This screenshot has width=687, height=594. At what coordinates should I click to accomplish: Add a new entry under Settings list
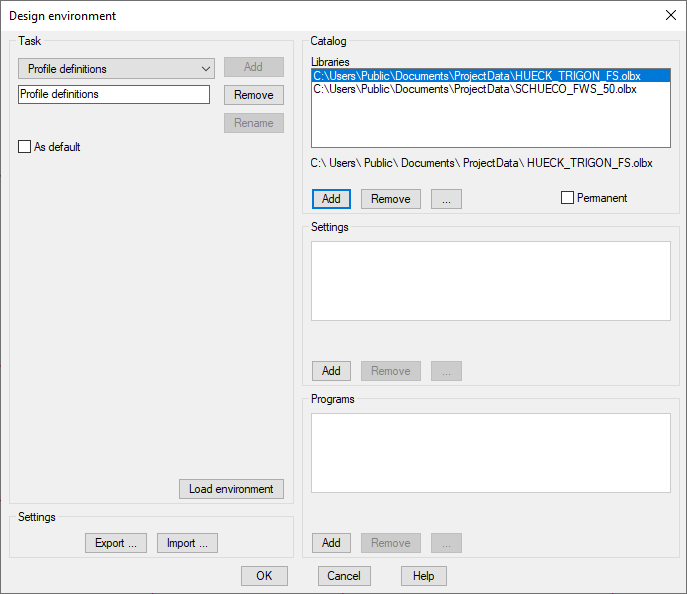coord(331,371)
